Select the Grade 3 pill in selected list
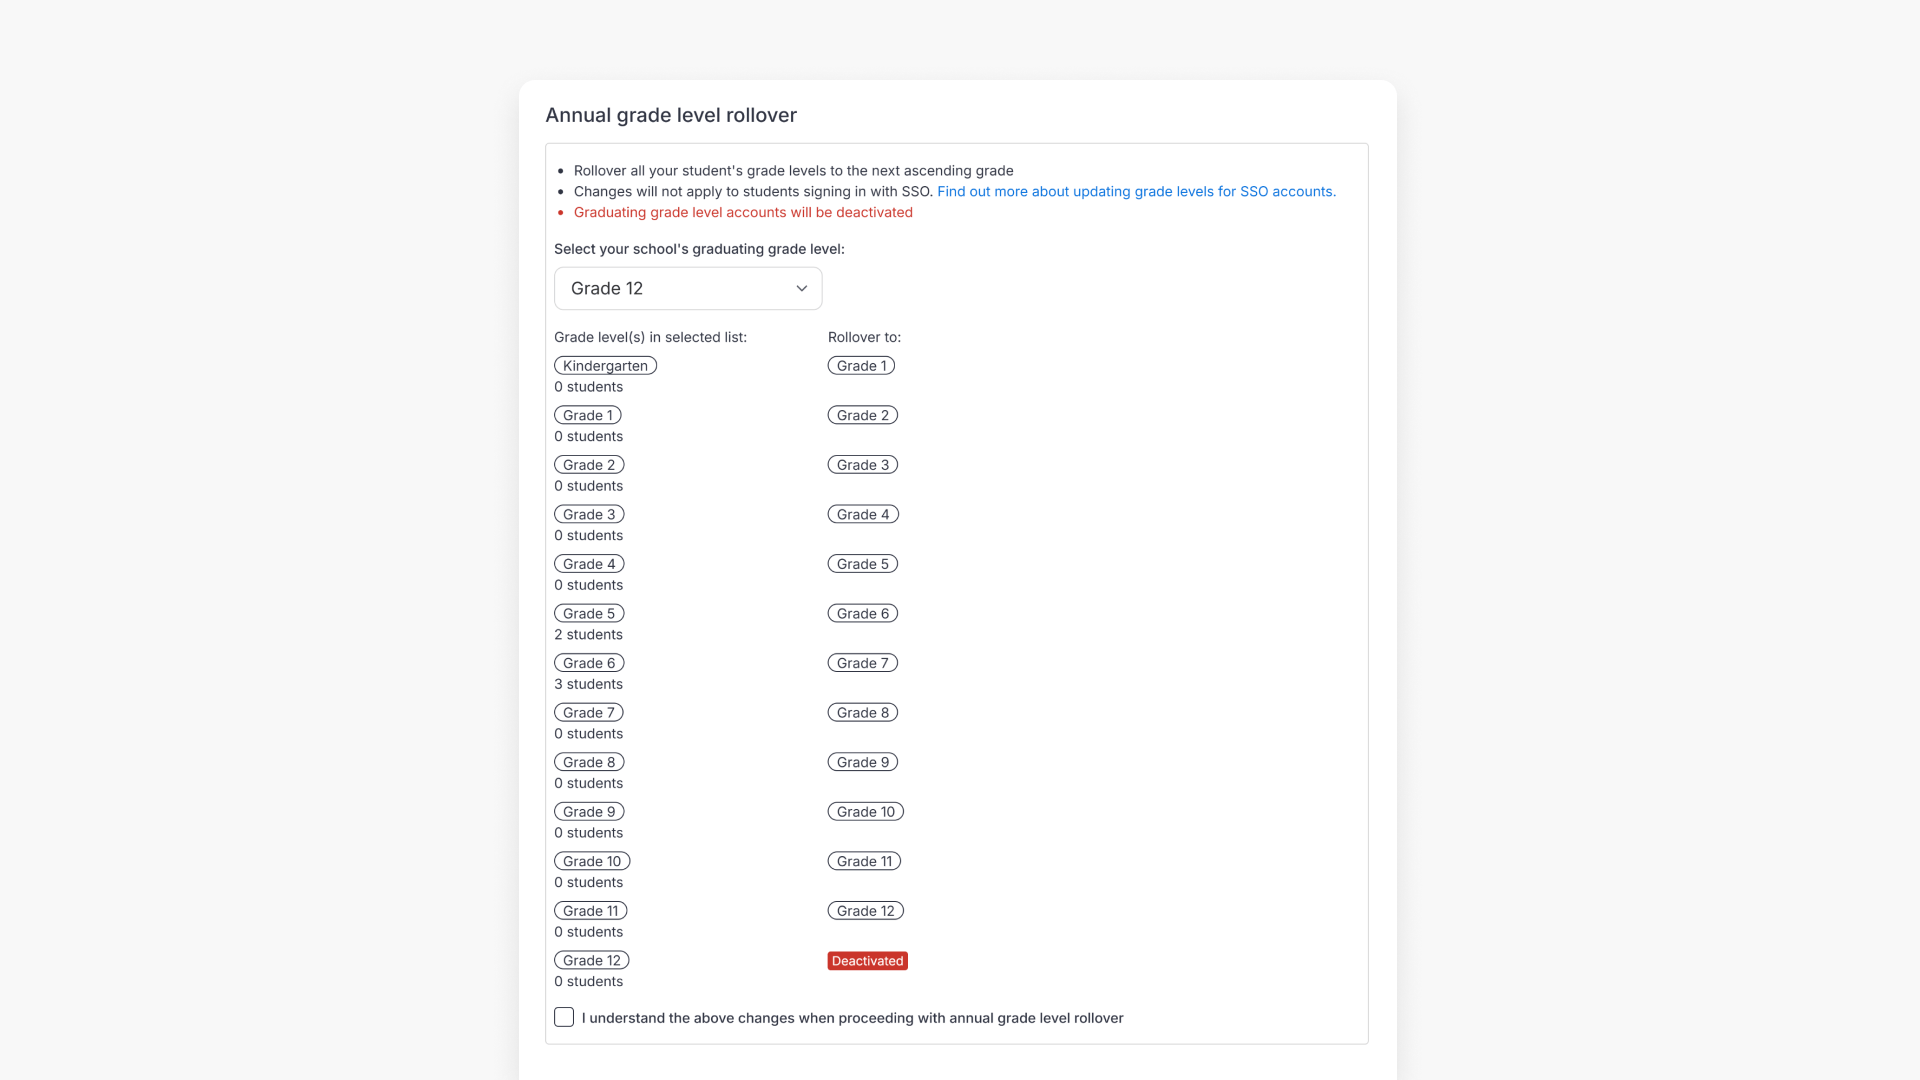 (588, 513)
